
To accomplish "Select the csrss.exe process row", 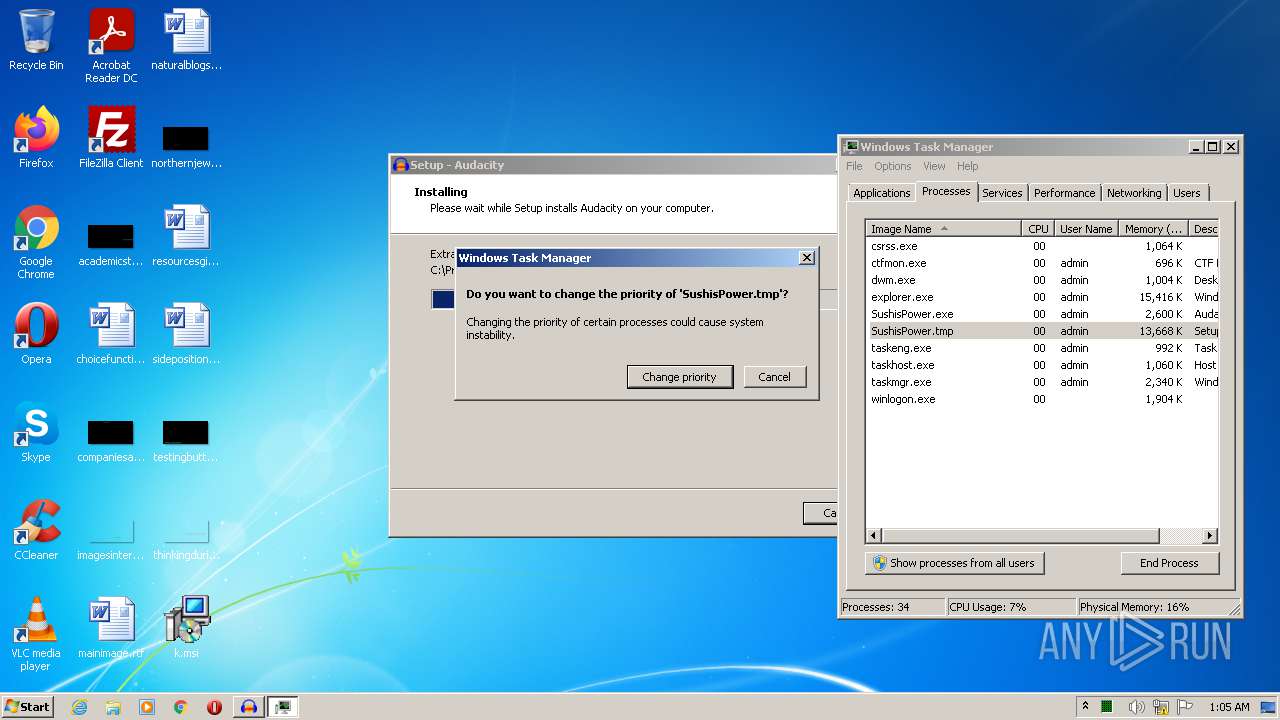I will (1042, 246).
